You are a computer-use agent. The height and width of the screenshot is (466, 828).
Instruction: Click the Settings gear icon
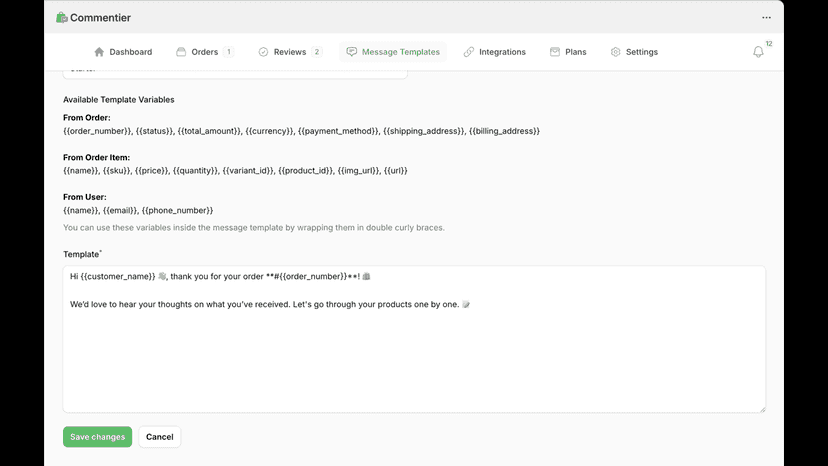pos(616,52)
